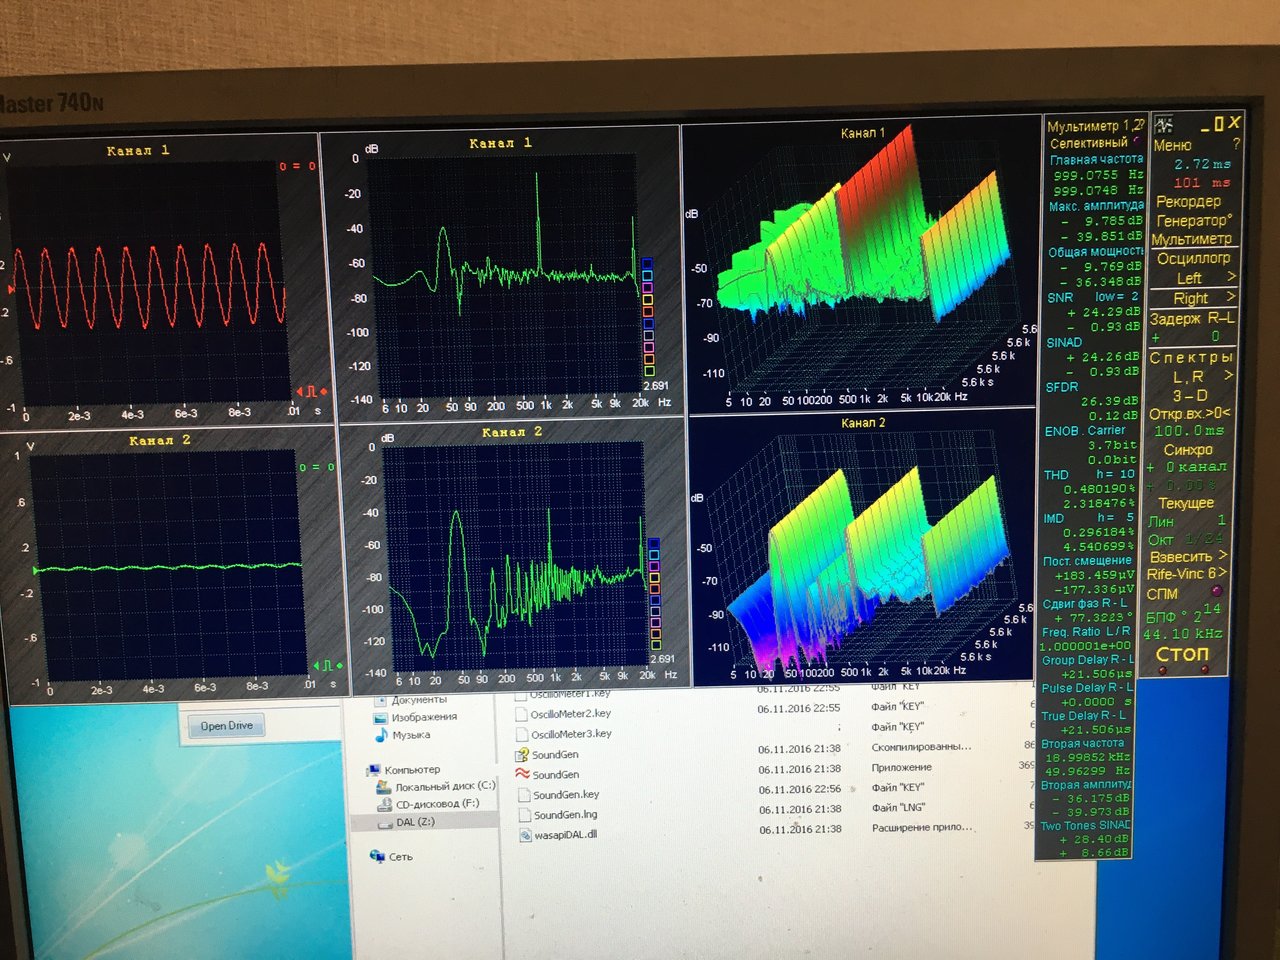Click the Стоп button

point(1183,653)
